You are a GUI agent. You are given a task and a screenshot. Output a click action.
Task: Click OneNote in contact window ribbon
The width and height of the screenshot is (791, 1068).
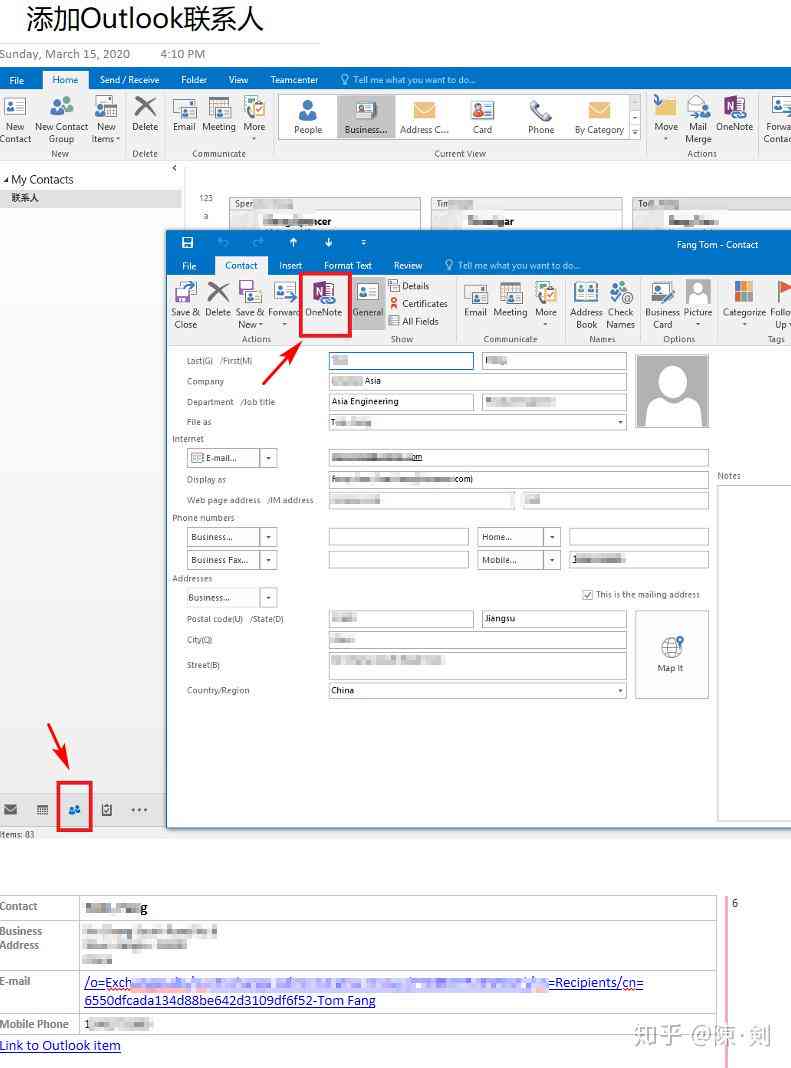(324, 299)
